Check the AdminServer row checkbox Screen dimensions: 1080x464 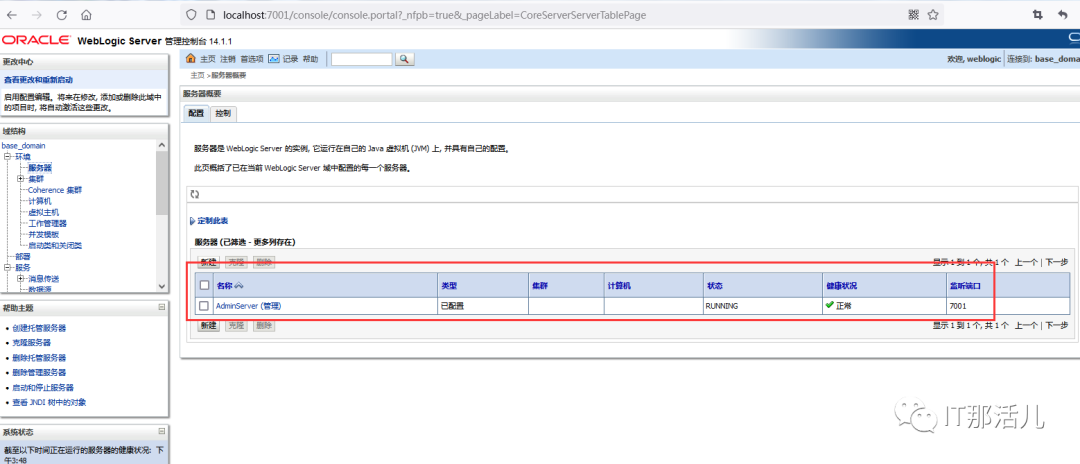click(x=204, y=306)
